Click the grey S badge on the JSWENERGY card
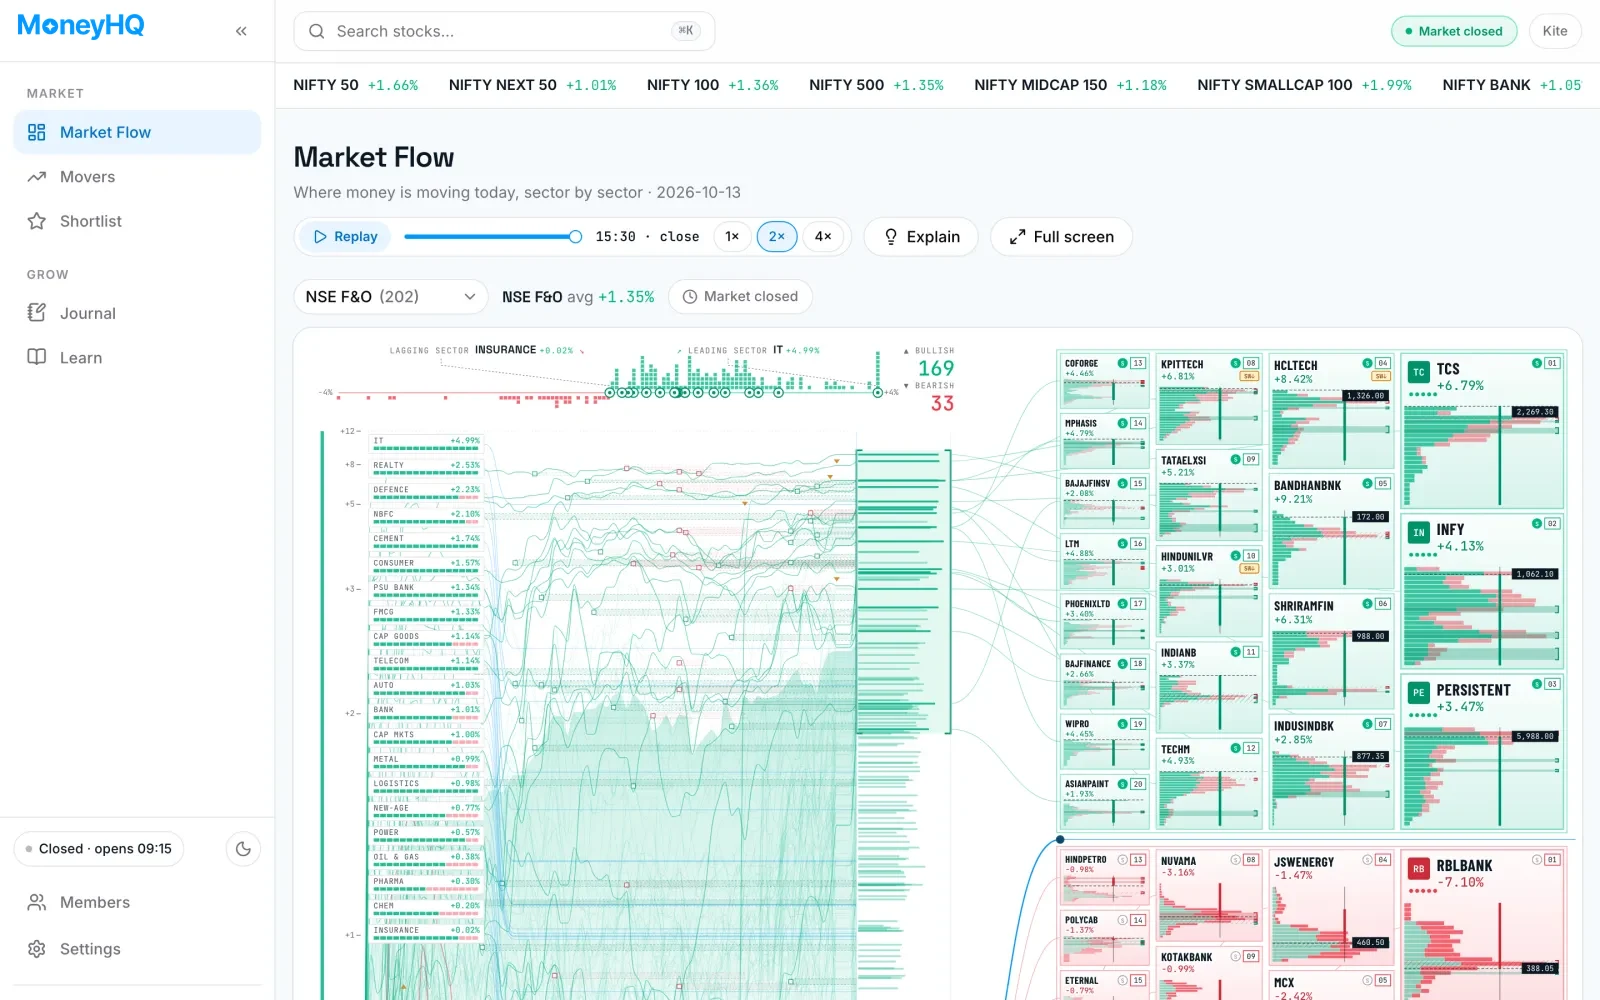This screenshot has height=1000, width=1600. tap(1367, 860)
